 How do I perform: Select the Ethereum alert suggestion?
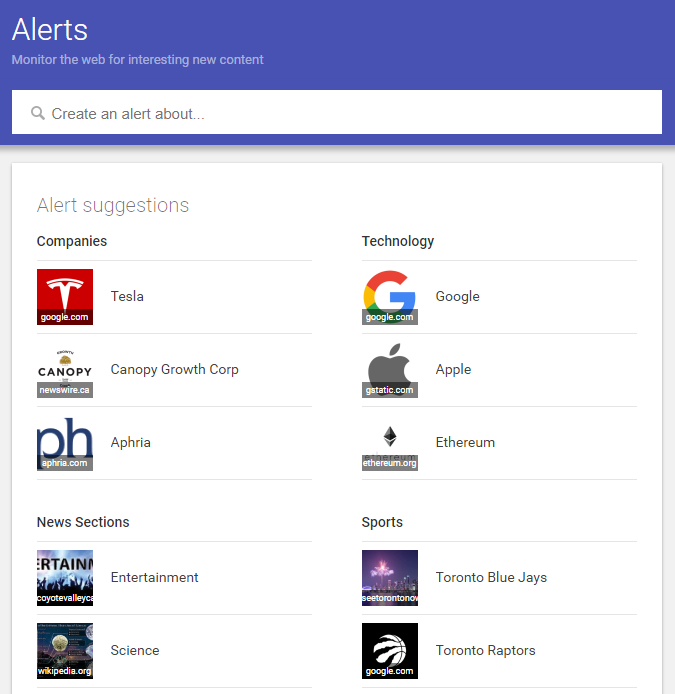tap(499, 443)
